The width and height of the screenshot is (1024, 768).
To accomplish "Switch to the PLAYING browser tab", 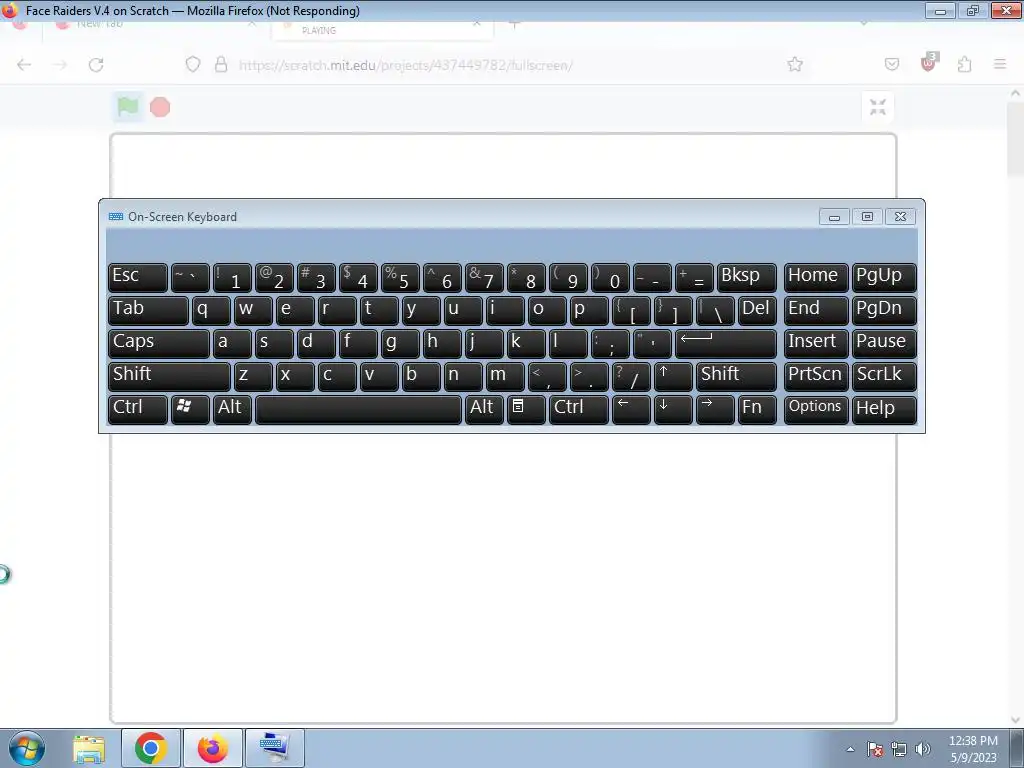I will coord(382,30).
